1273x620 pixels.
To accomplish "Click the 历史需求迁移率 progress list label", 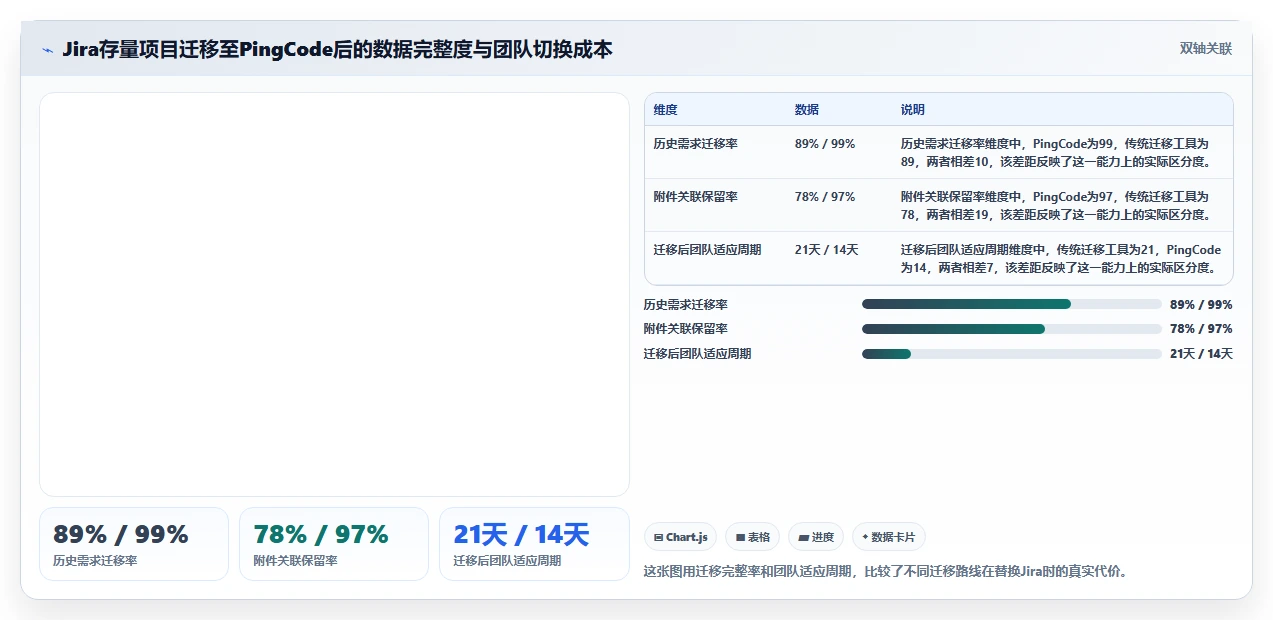I will pos(686,304).
